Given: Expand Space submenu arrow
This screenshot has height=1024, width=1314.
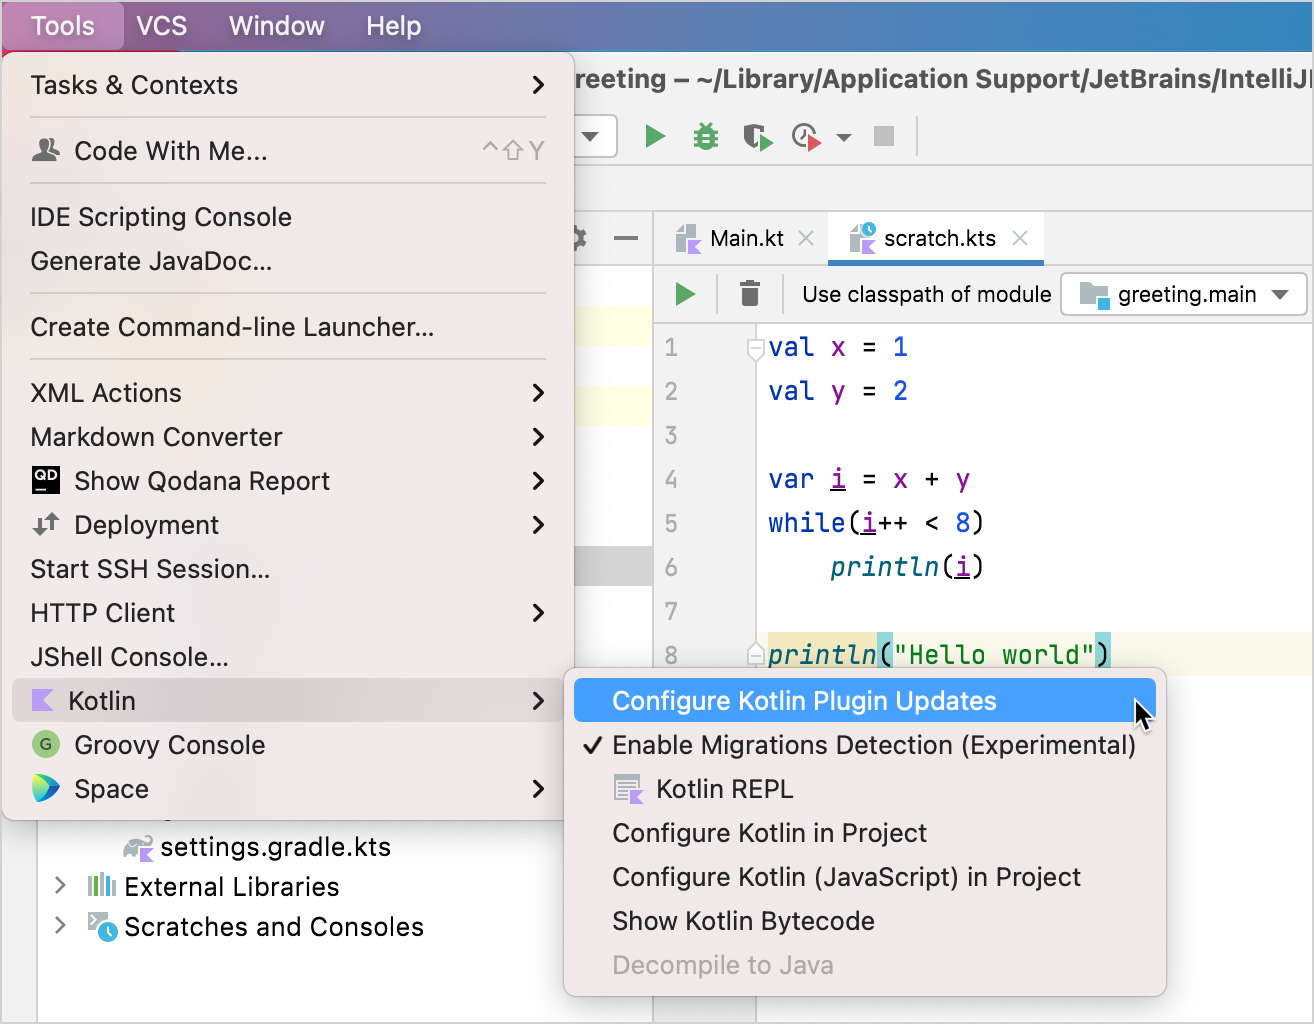Looking at the screenshot, I should 538,789.
